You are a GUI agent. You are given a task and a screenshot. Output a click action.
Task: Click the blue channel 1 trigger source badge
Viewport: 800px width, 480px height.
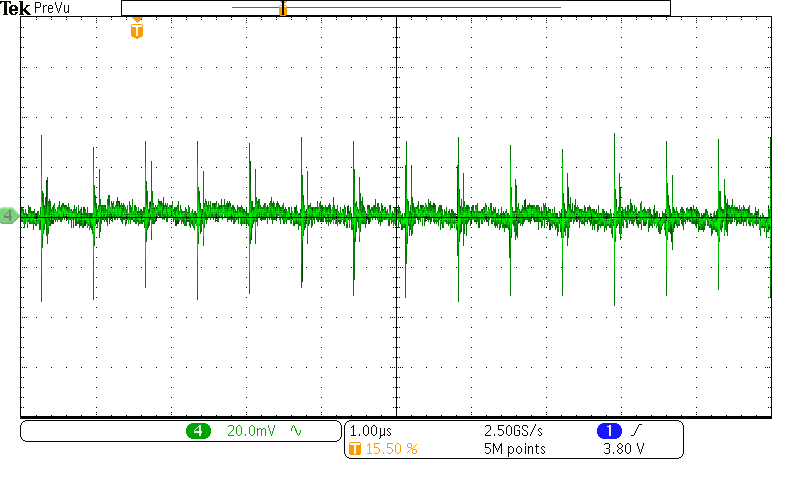(x=609, y=431)
